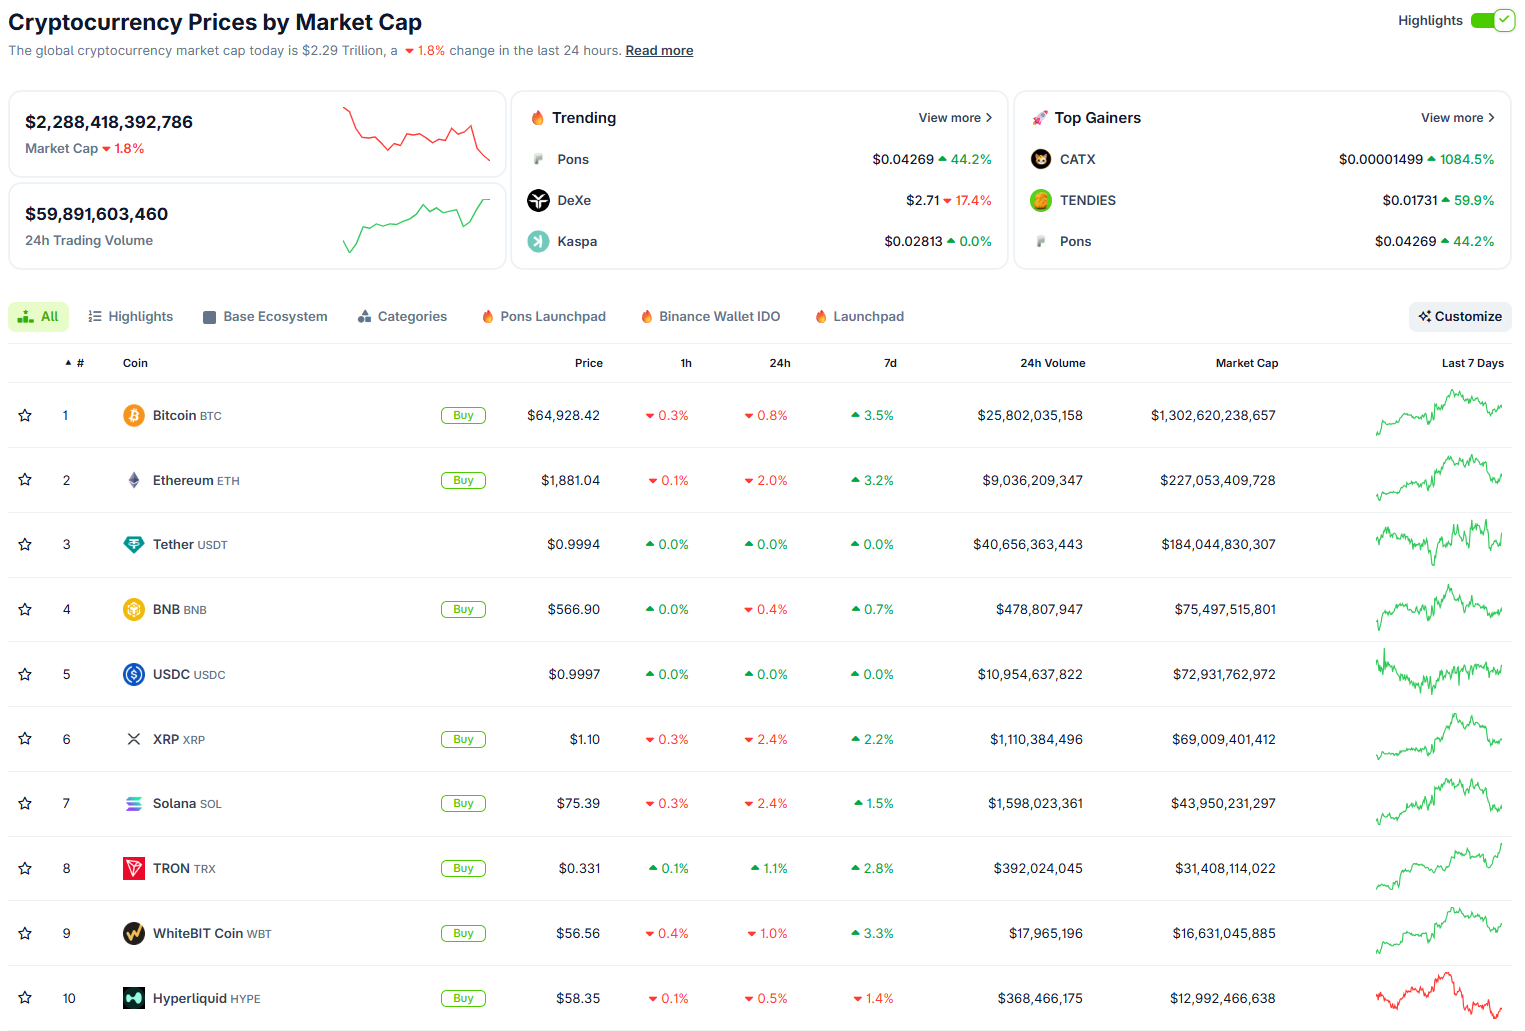This screenshot has height=1031, width=1525.
Task: Click the CATX icon in Top Gainers
Action: 1041,159
